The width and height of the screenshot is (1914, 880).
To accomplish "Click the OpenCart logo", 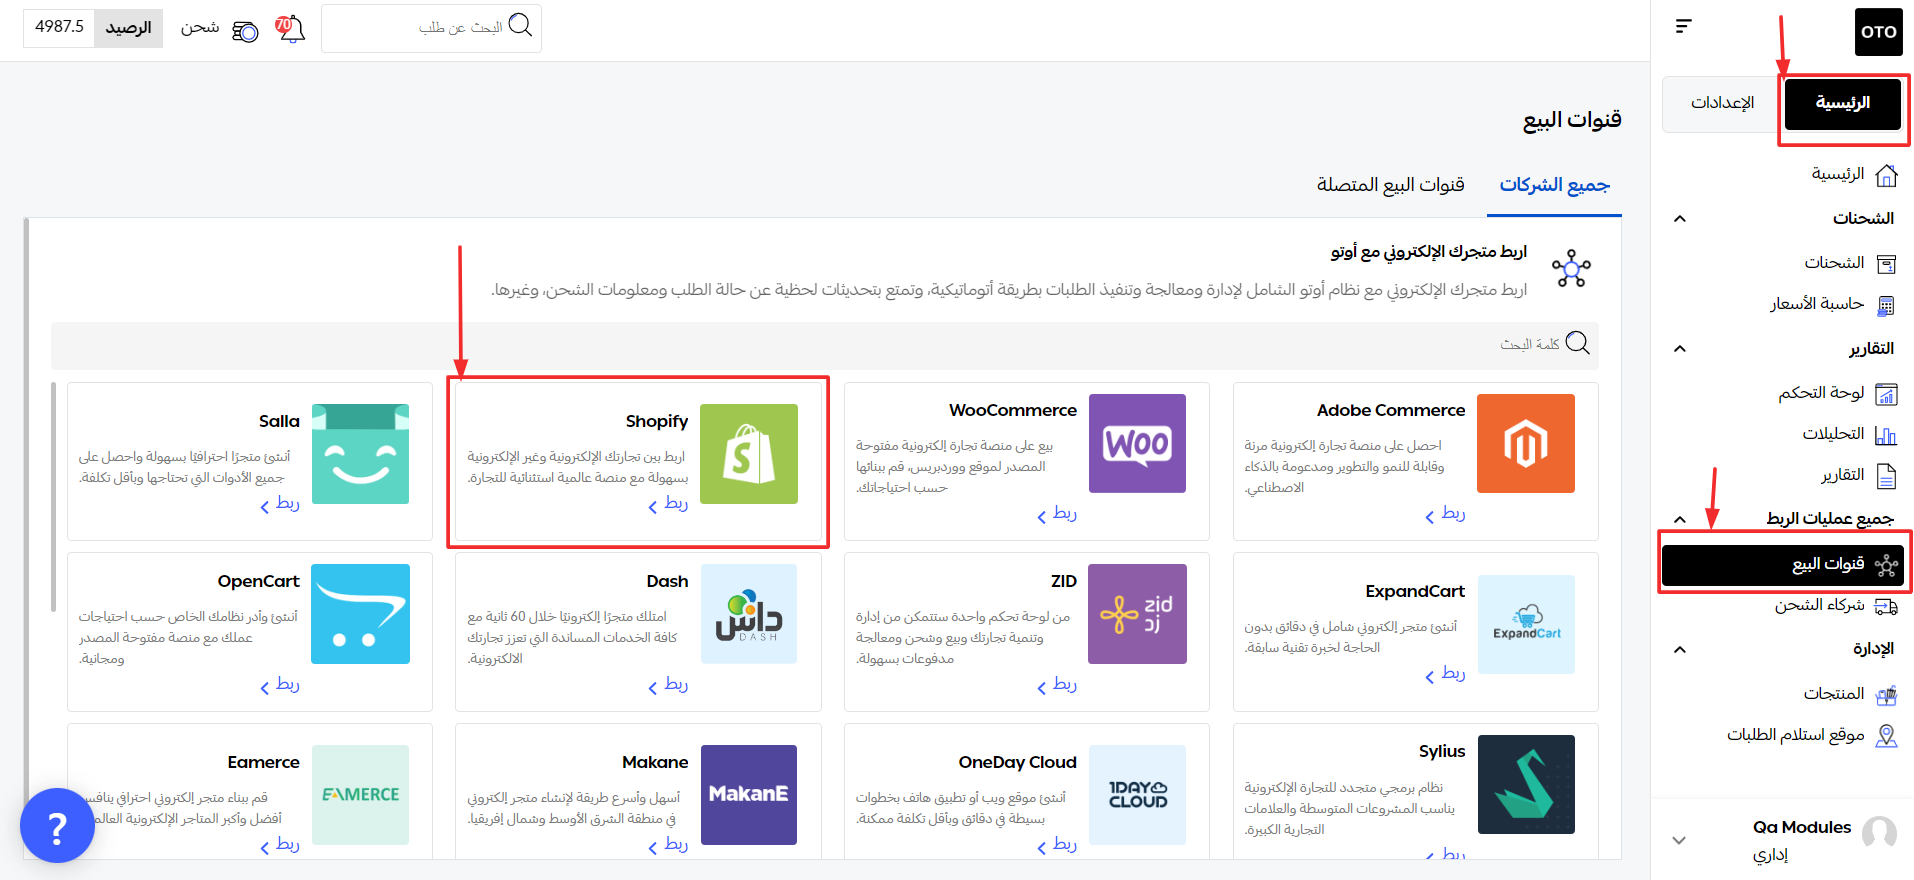I will (360, 614).
